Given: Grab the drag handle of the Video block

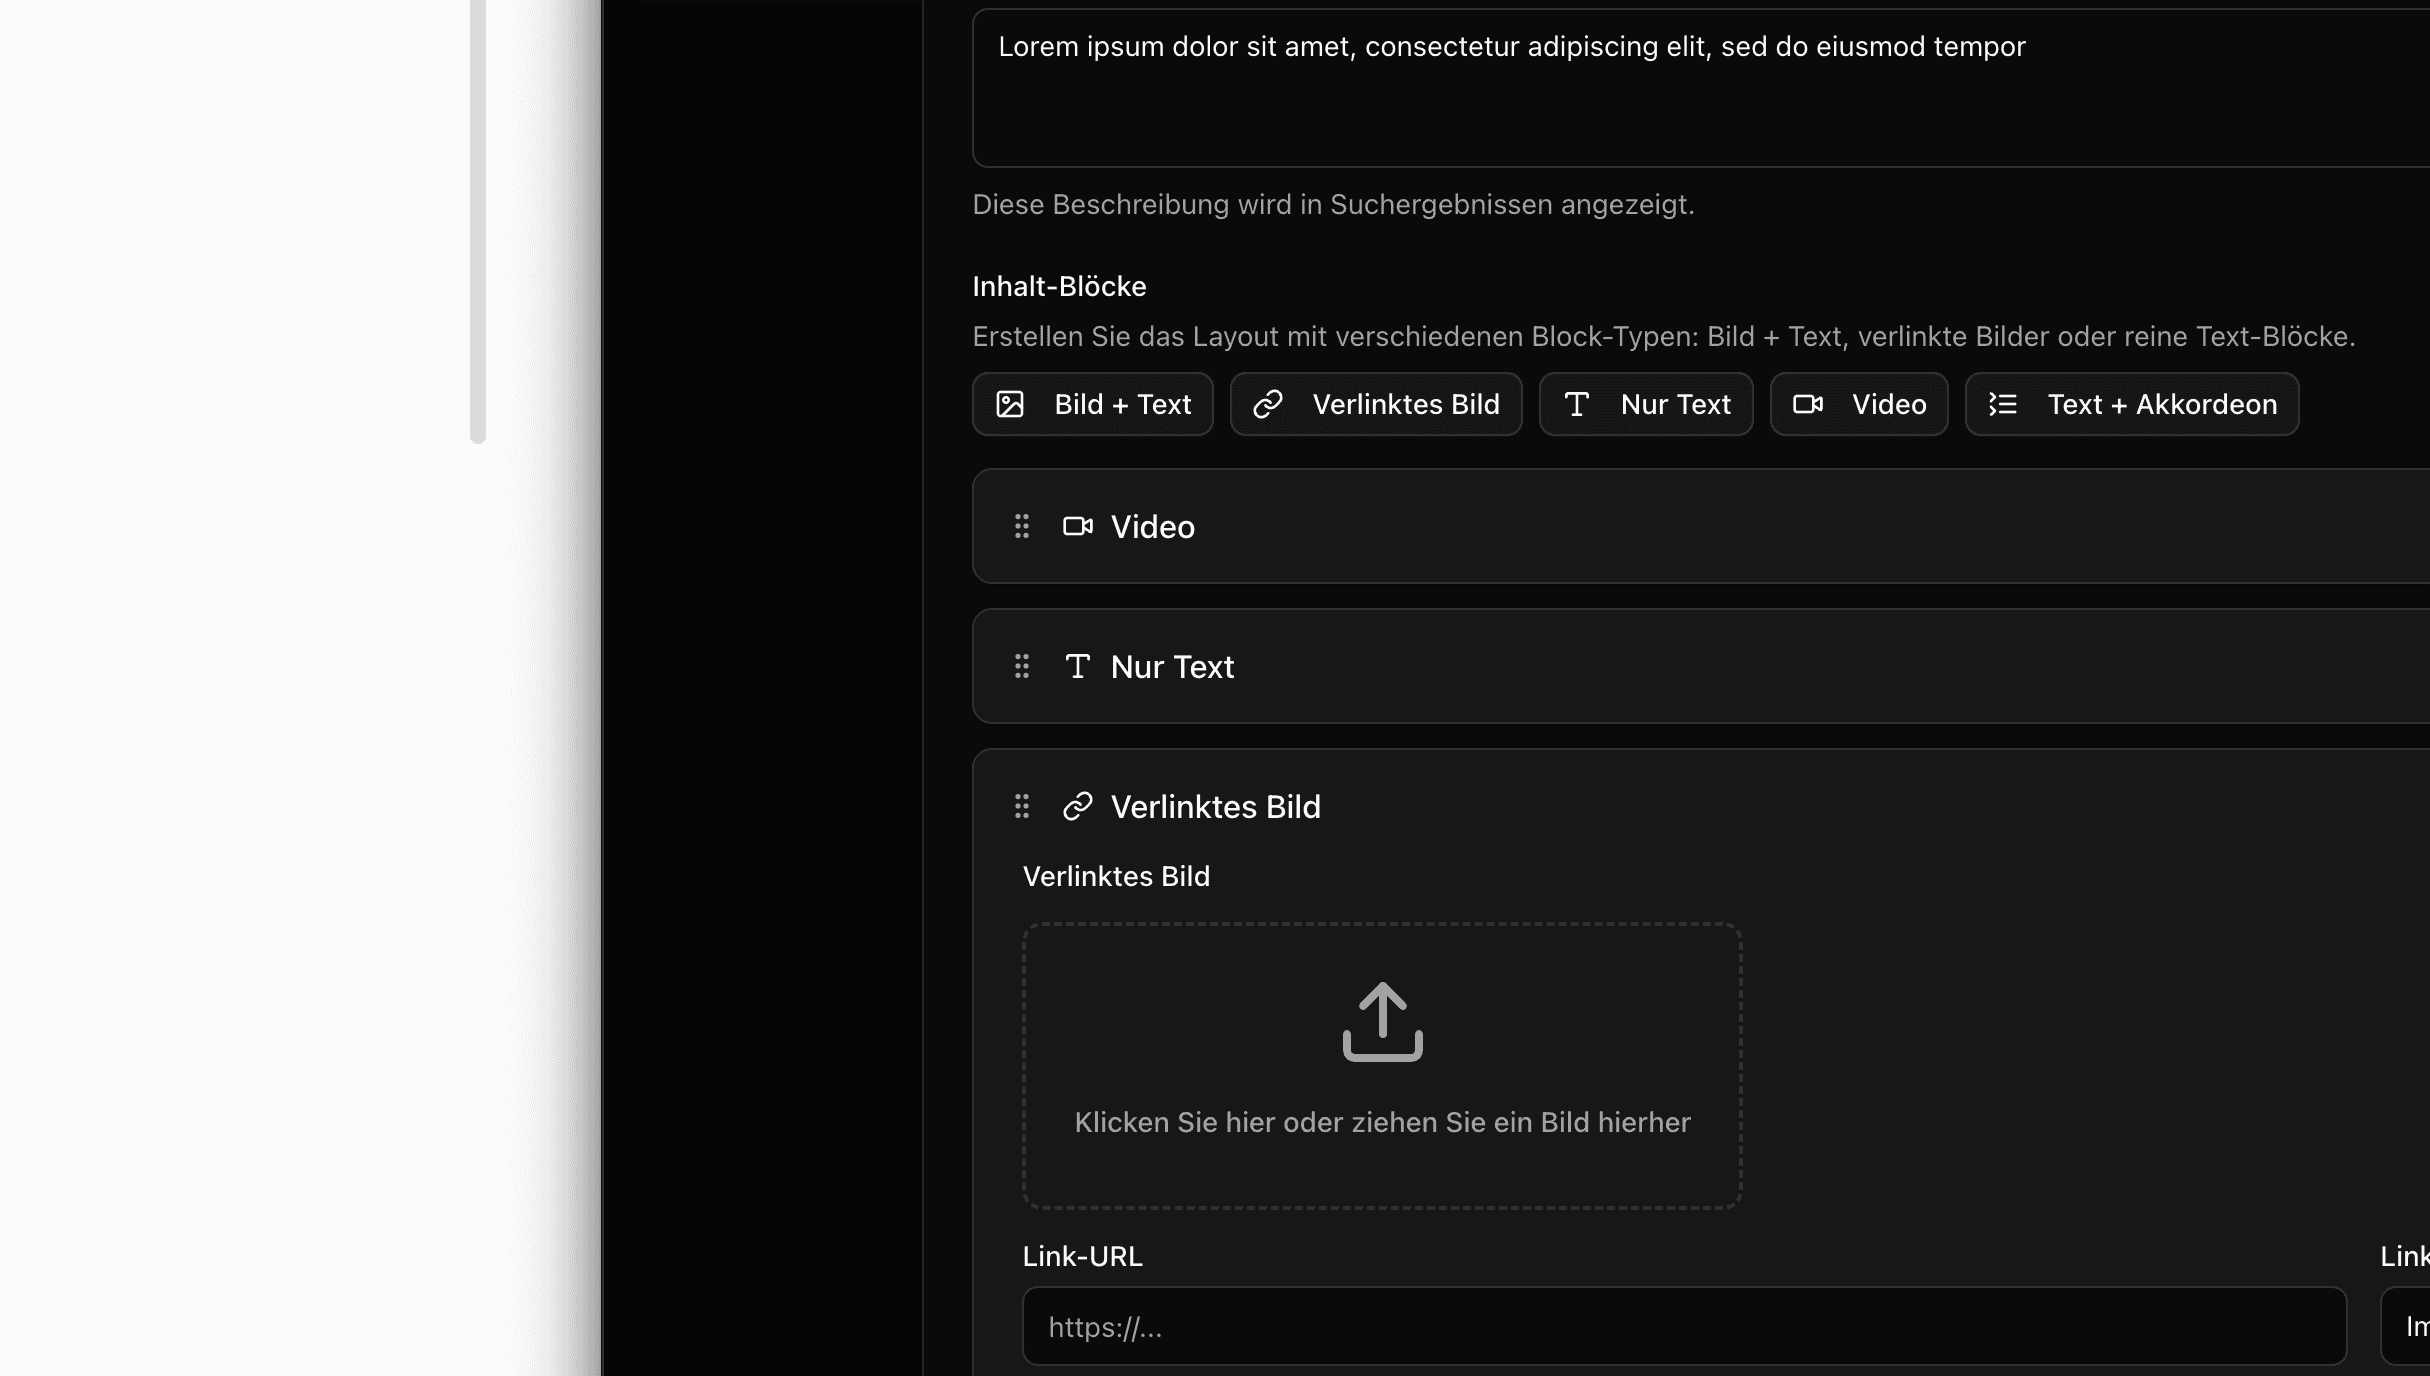Looking at the screenshot, I should (x=1021, y=526).
